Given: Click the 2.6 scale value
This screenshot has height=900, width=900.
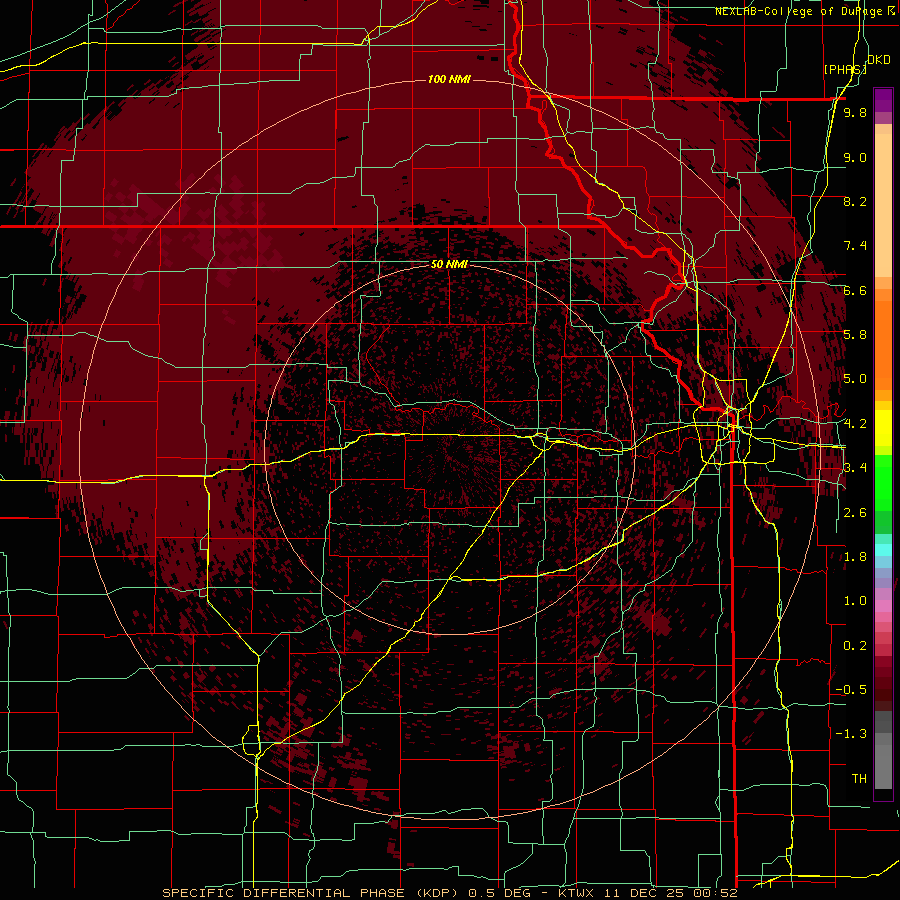Looking at the screenshot, I should click(855, 513).
